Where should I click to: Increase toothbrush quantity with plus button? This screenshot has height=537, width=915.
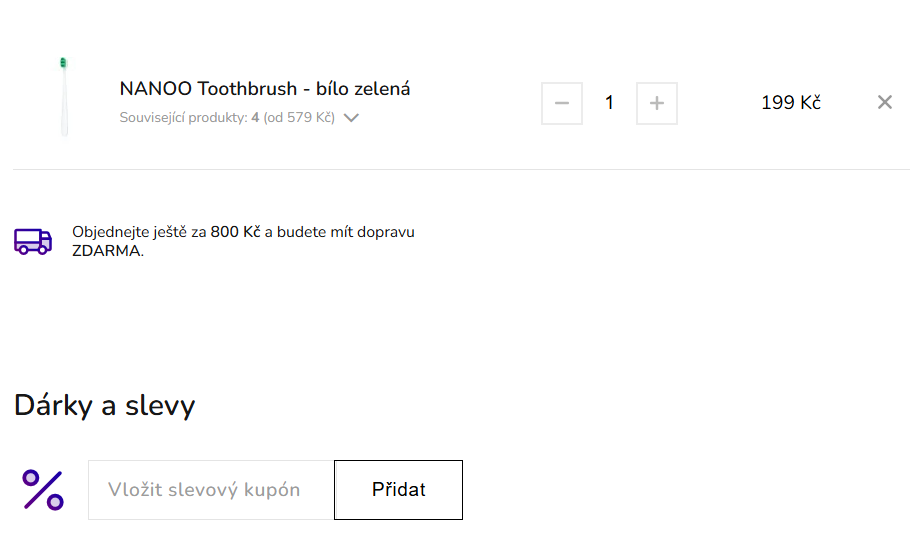coord(657,103)
